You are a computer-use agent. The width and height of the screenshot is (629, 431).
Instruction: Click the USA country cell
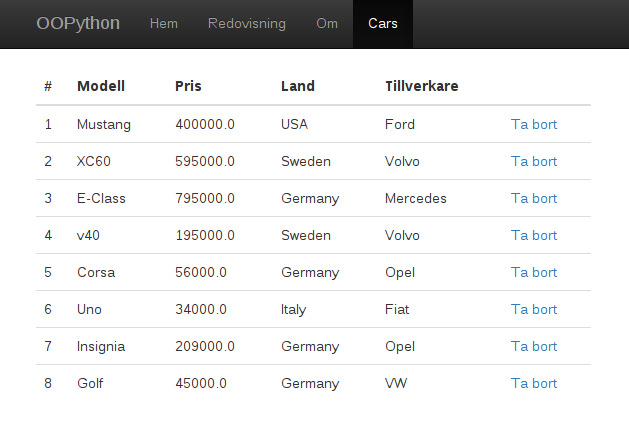pyautogui.click(x=294, y=124)
